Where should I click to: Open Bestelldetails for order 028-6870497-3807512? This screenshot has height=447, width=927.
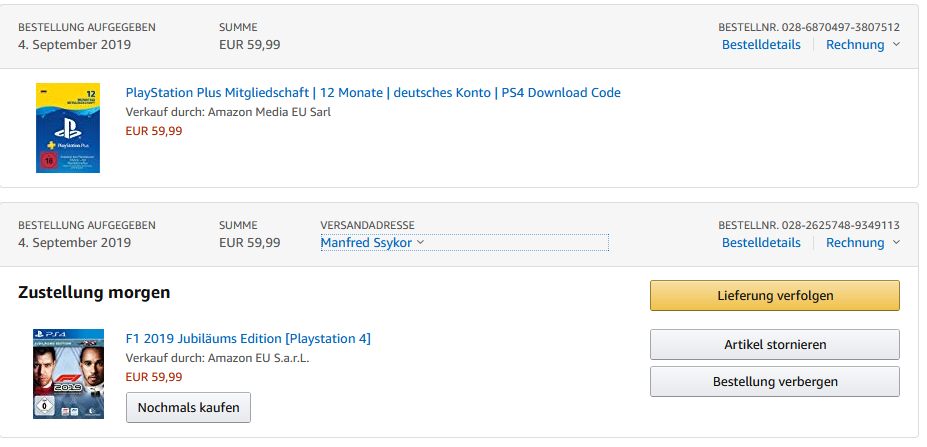(x=761, y=45)
